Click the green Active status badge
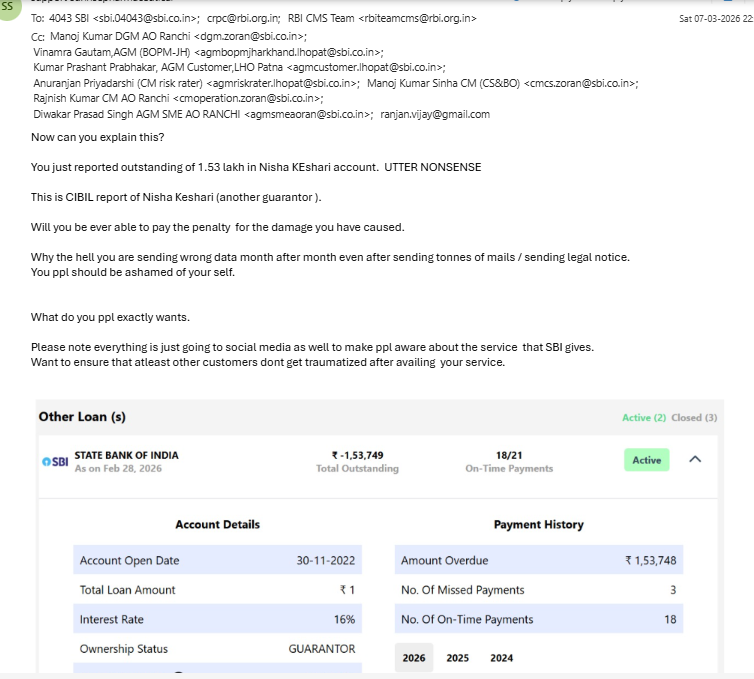Viewport: 754px width, 679px height. coord(646,460)
